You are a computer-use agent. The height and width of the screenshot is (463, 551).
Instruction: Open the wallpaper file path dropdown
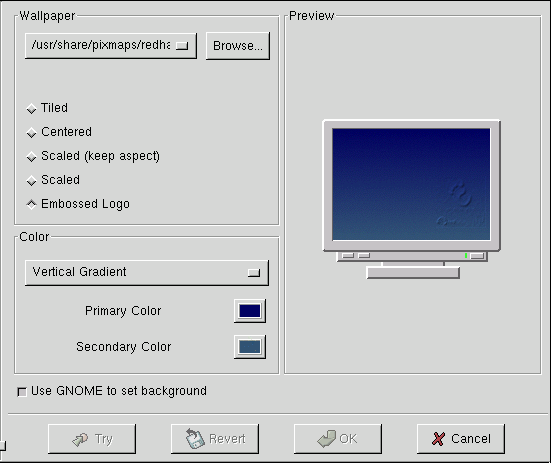click(x=111, y=46)
